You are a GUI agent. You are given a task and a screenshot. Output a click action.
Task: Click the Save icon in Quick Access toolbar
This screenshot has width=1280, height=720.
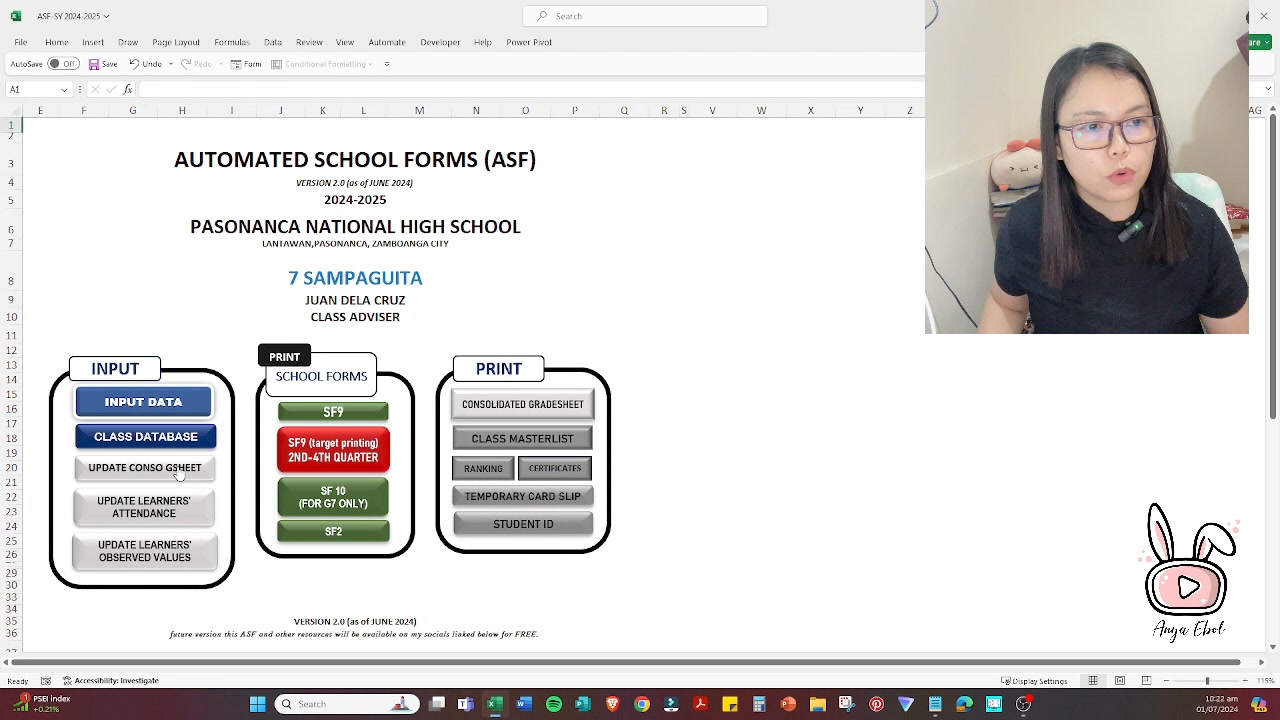[x=94, y=64]
